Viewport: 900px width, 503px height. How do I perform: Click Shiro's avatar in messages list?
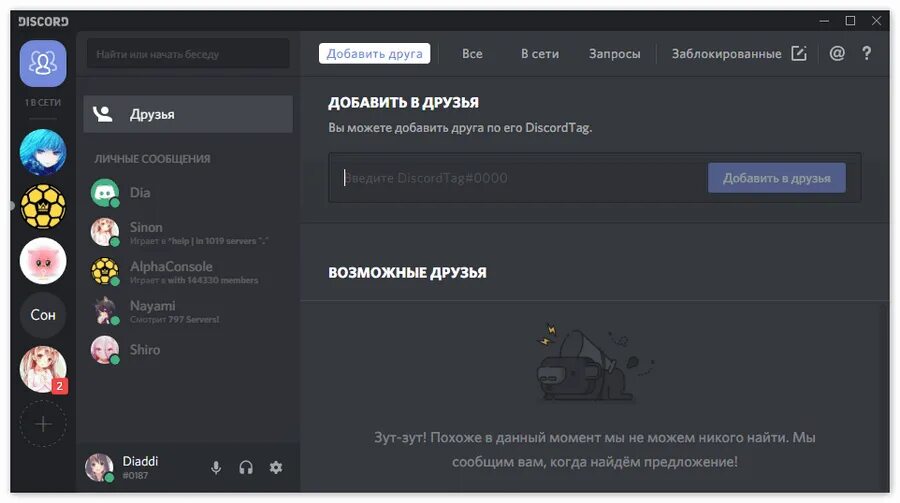pos(105,350)
